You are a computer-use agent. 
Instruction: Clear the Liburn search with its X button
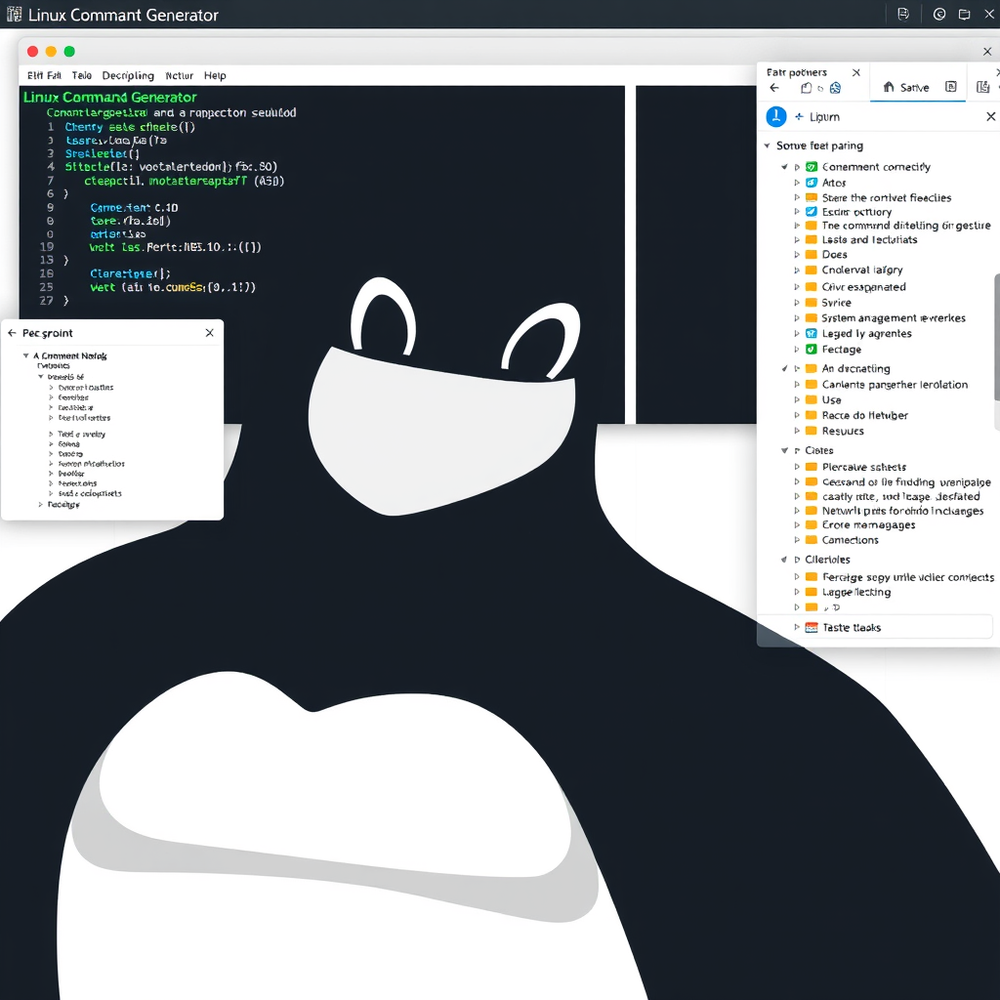pyautogui.click(x=990, y=116)
